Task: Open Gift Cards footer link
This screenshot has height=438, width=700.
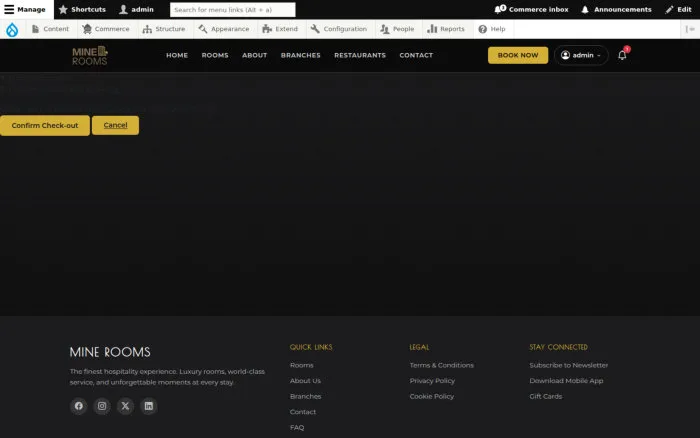Action: click(x=546, y=396)
